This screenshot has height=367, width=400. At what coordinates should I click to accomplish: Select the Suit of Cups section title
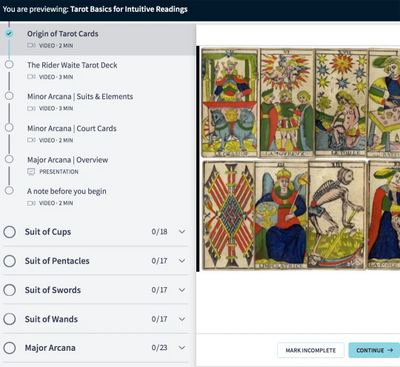click(48, 232)
